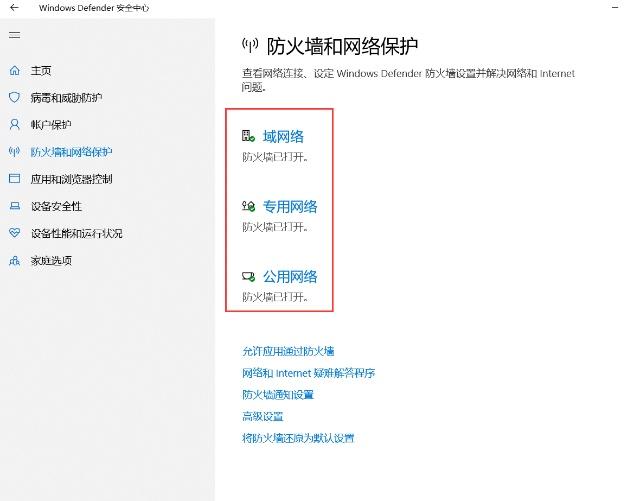Open 高级设置 link
The image size is (640, 501).
point(262,416)
